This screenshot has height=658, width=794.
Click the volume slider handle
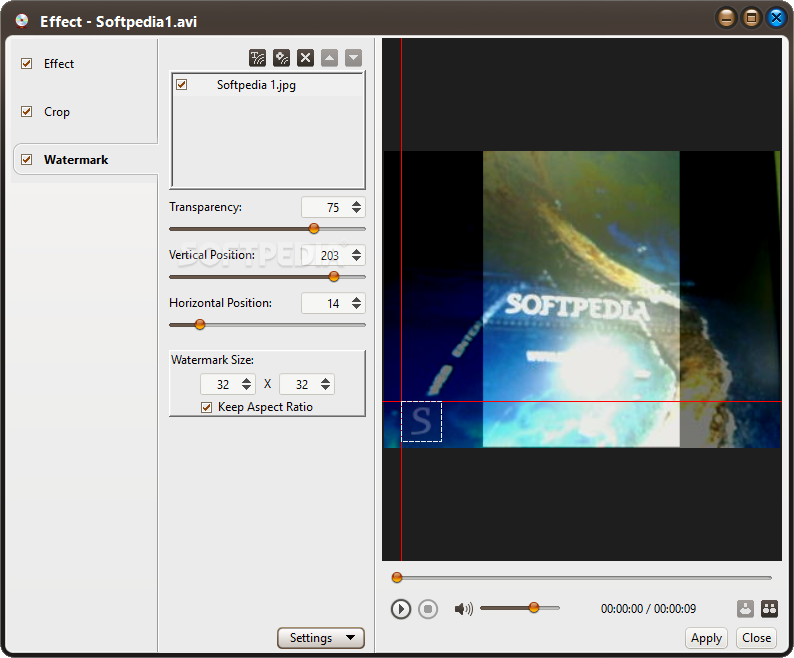534,607
